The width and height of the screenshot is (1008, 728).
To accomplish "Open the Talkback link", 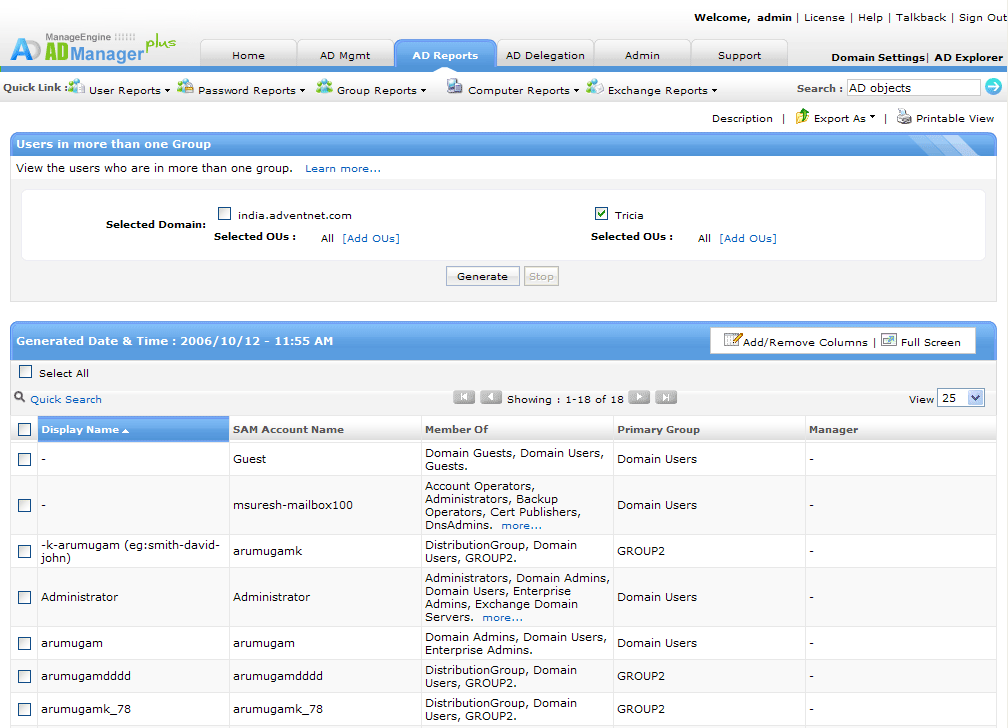I will pos(921,17).
